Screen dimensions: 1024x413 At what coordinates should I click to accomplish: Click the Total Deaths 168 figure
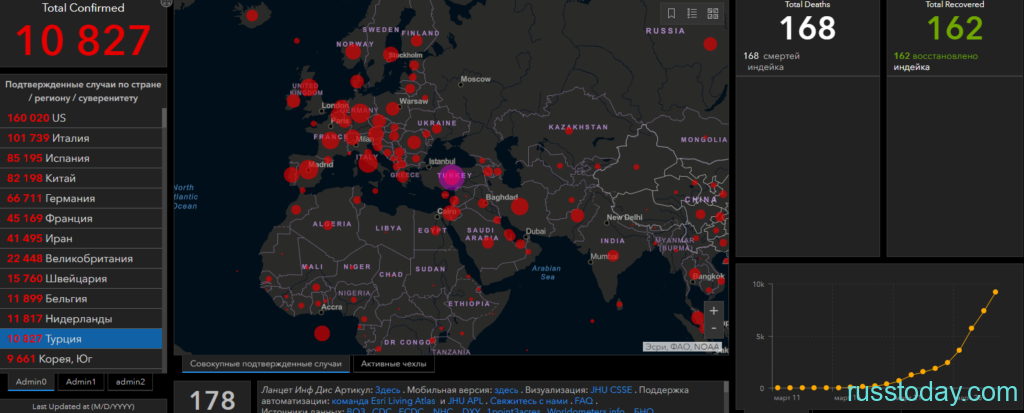[808, 28]
